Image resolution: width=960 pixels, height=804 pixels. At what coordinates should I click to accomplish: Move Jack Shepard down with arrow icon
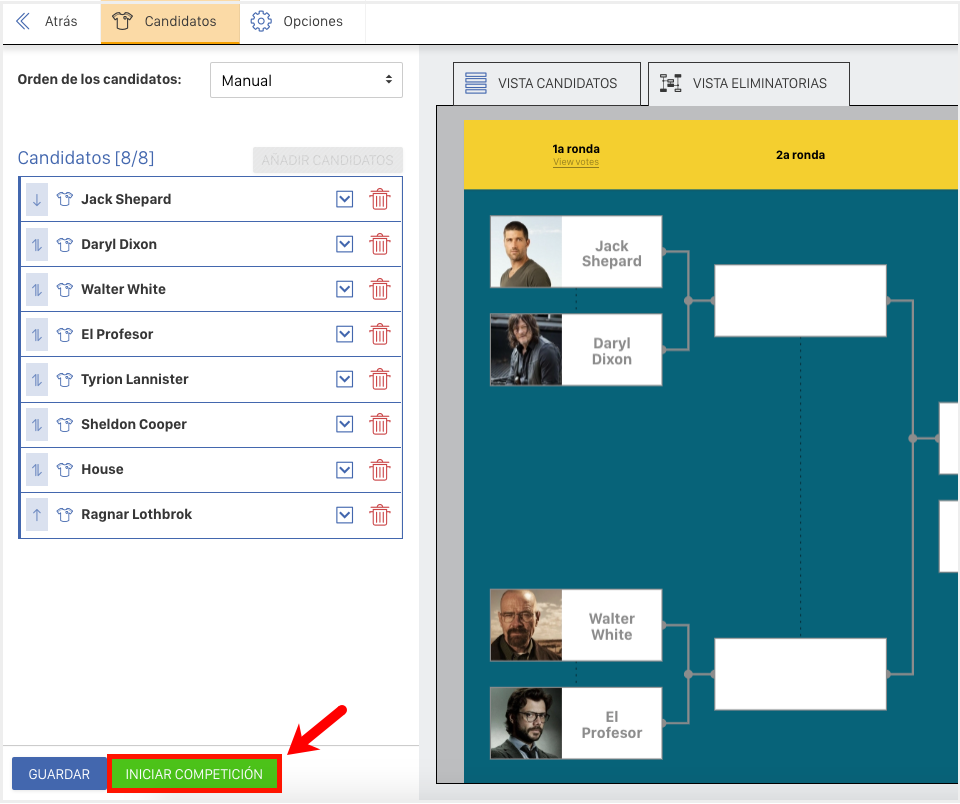pos(37,200)
